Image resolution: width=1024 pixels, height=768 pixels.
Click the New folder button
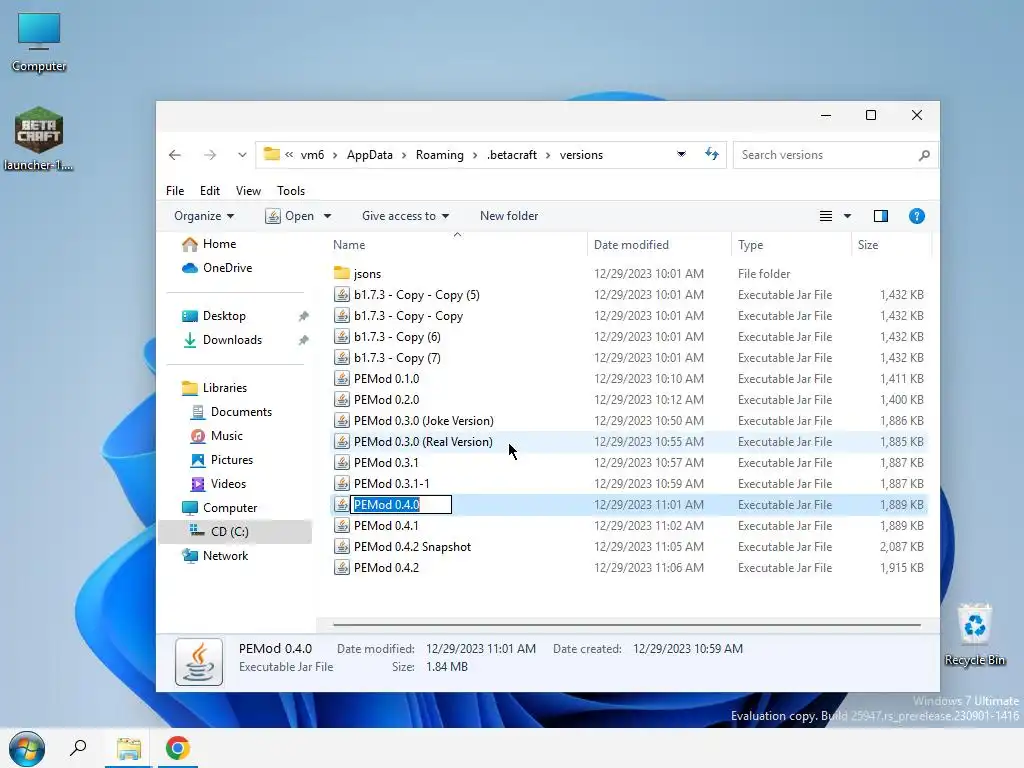coord(509,216)
